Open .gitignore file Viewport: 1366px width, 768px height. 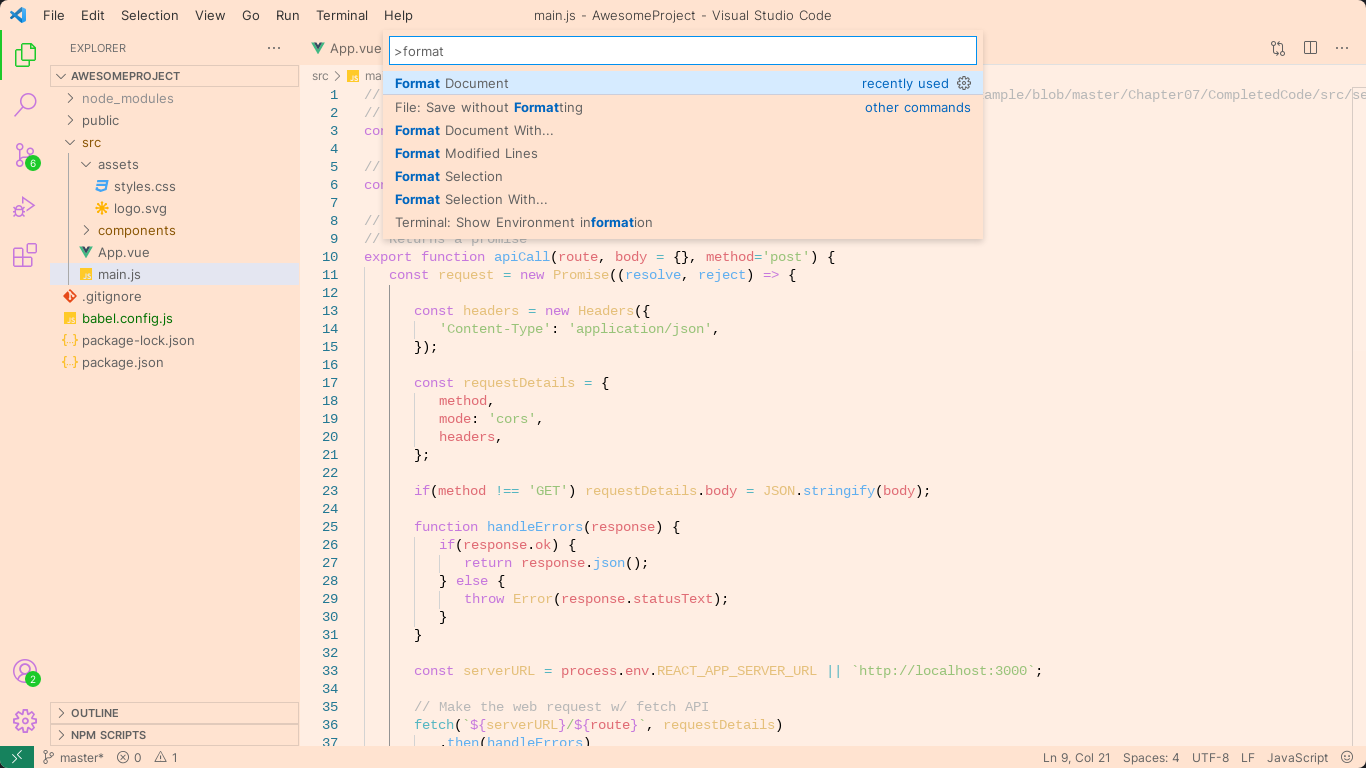(x=111, y=296)
